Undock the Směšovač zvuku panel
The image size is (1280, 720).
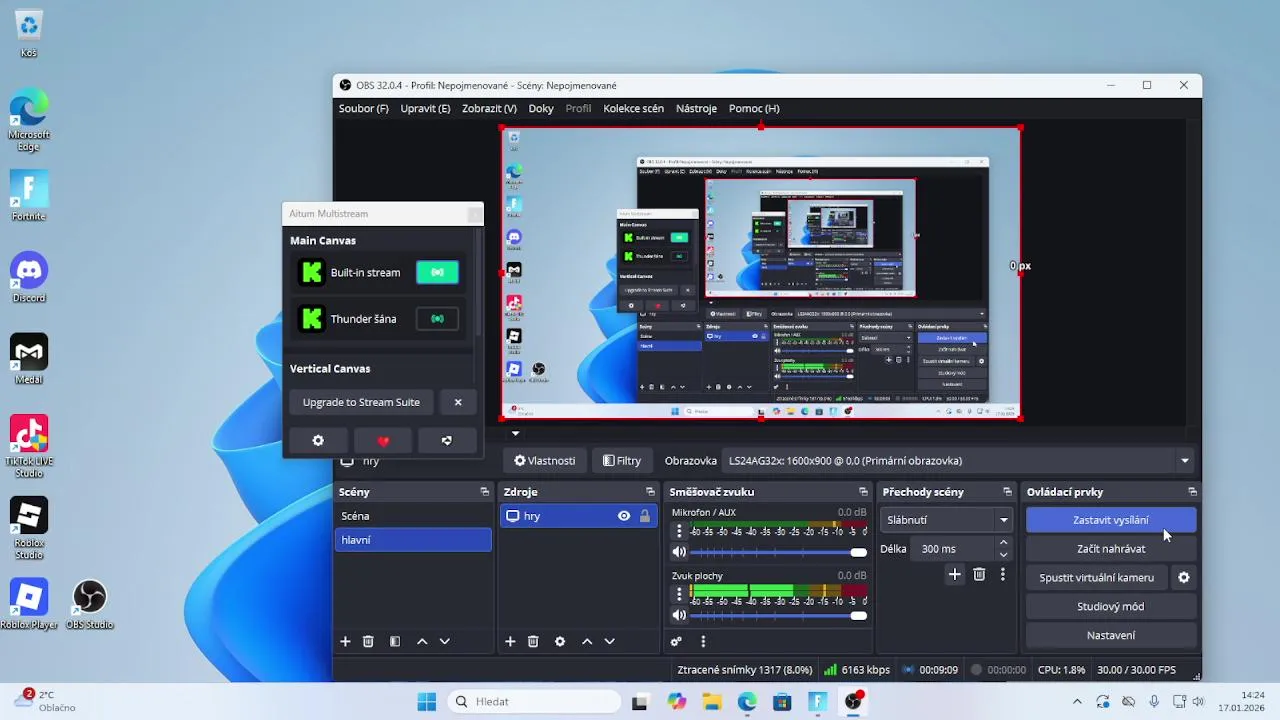pos(863,492)
